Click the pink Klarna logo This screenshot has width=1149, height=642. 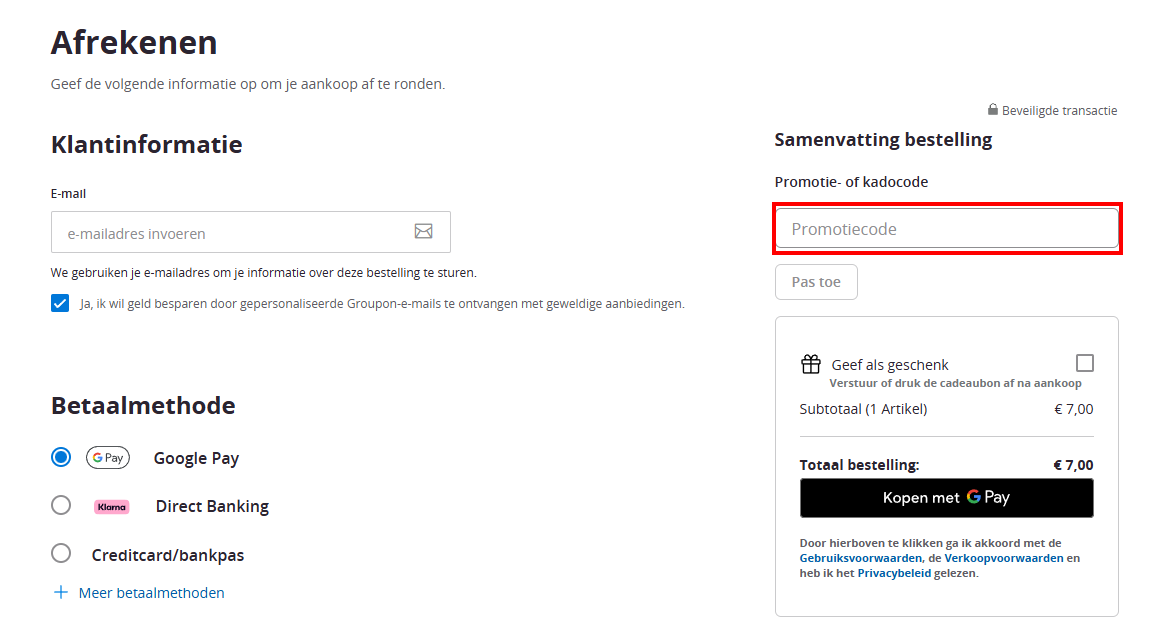click(x=111, y=506)
